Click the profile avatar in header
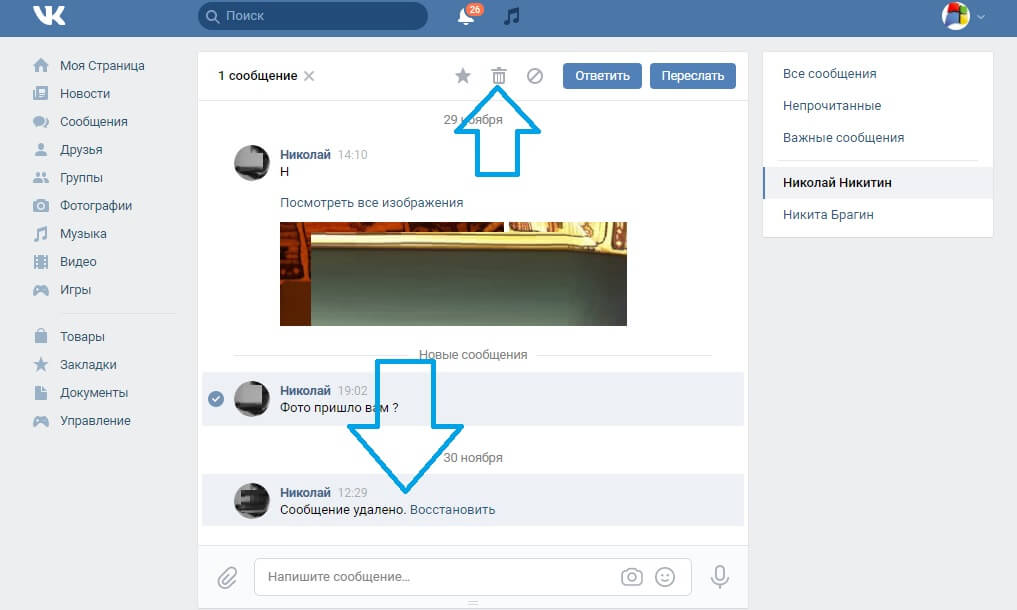Image resolution: width=1017 pixels, height=610 pixels. [955, 16]
